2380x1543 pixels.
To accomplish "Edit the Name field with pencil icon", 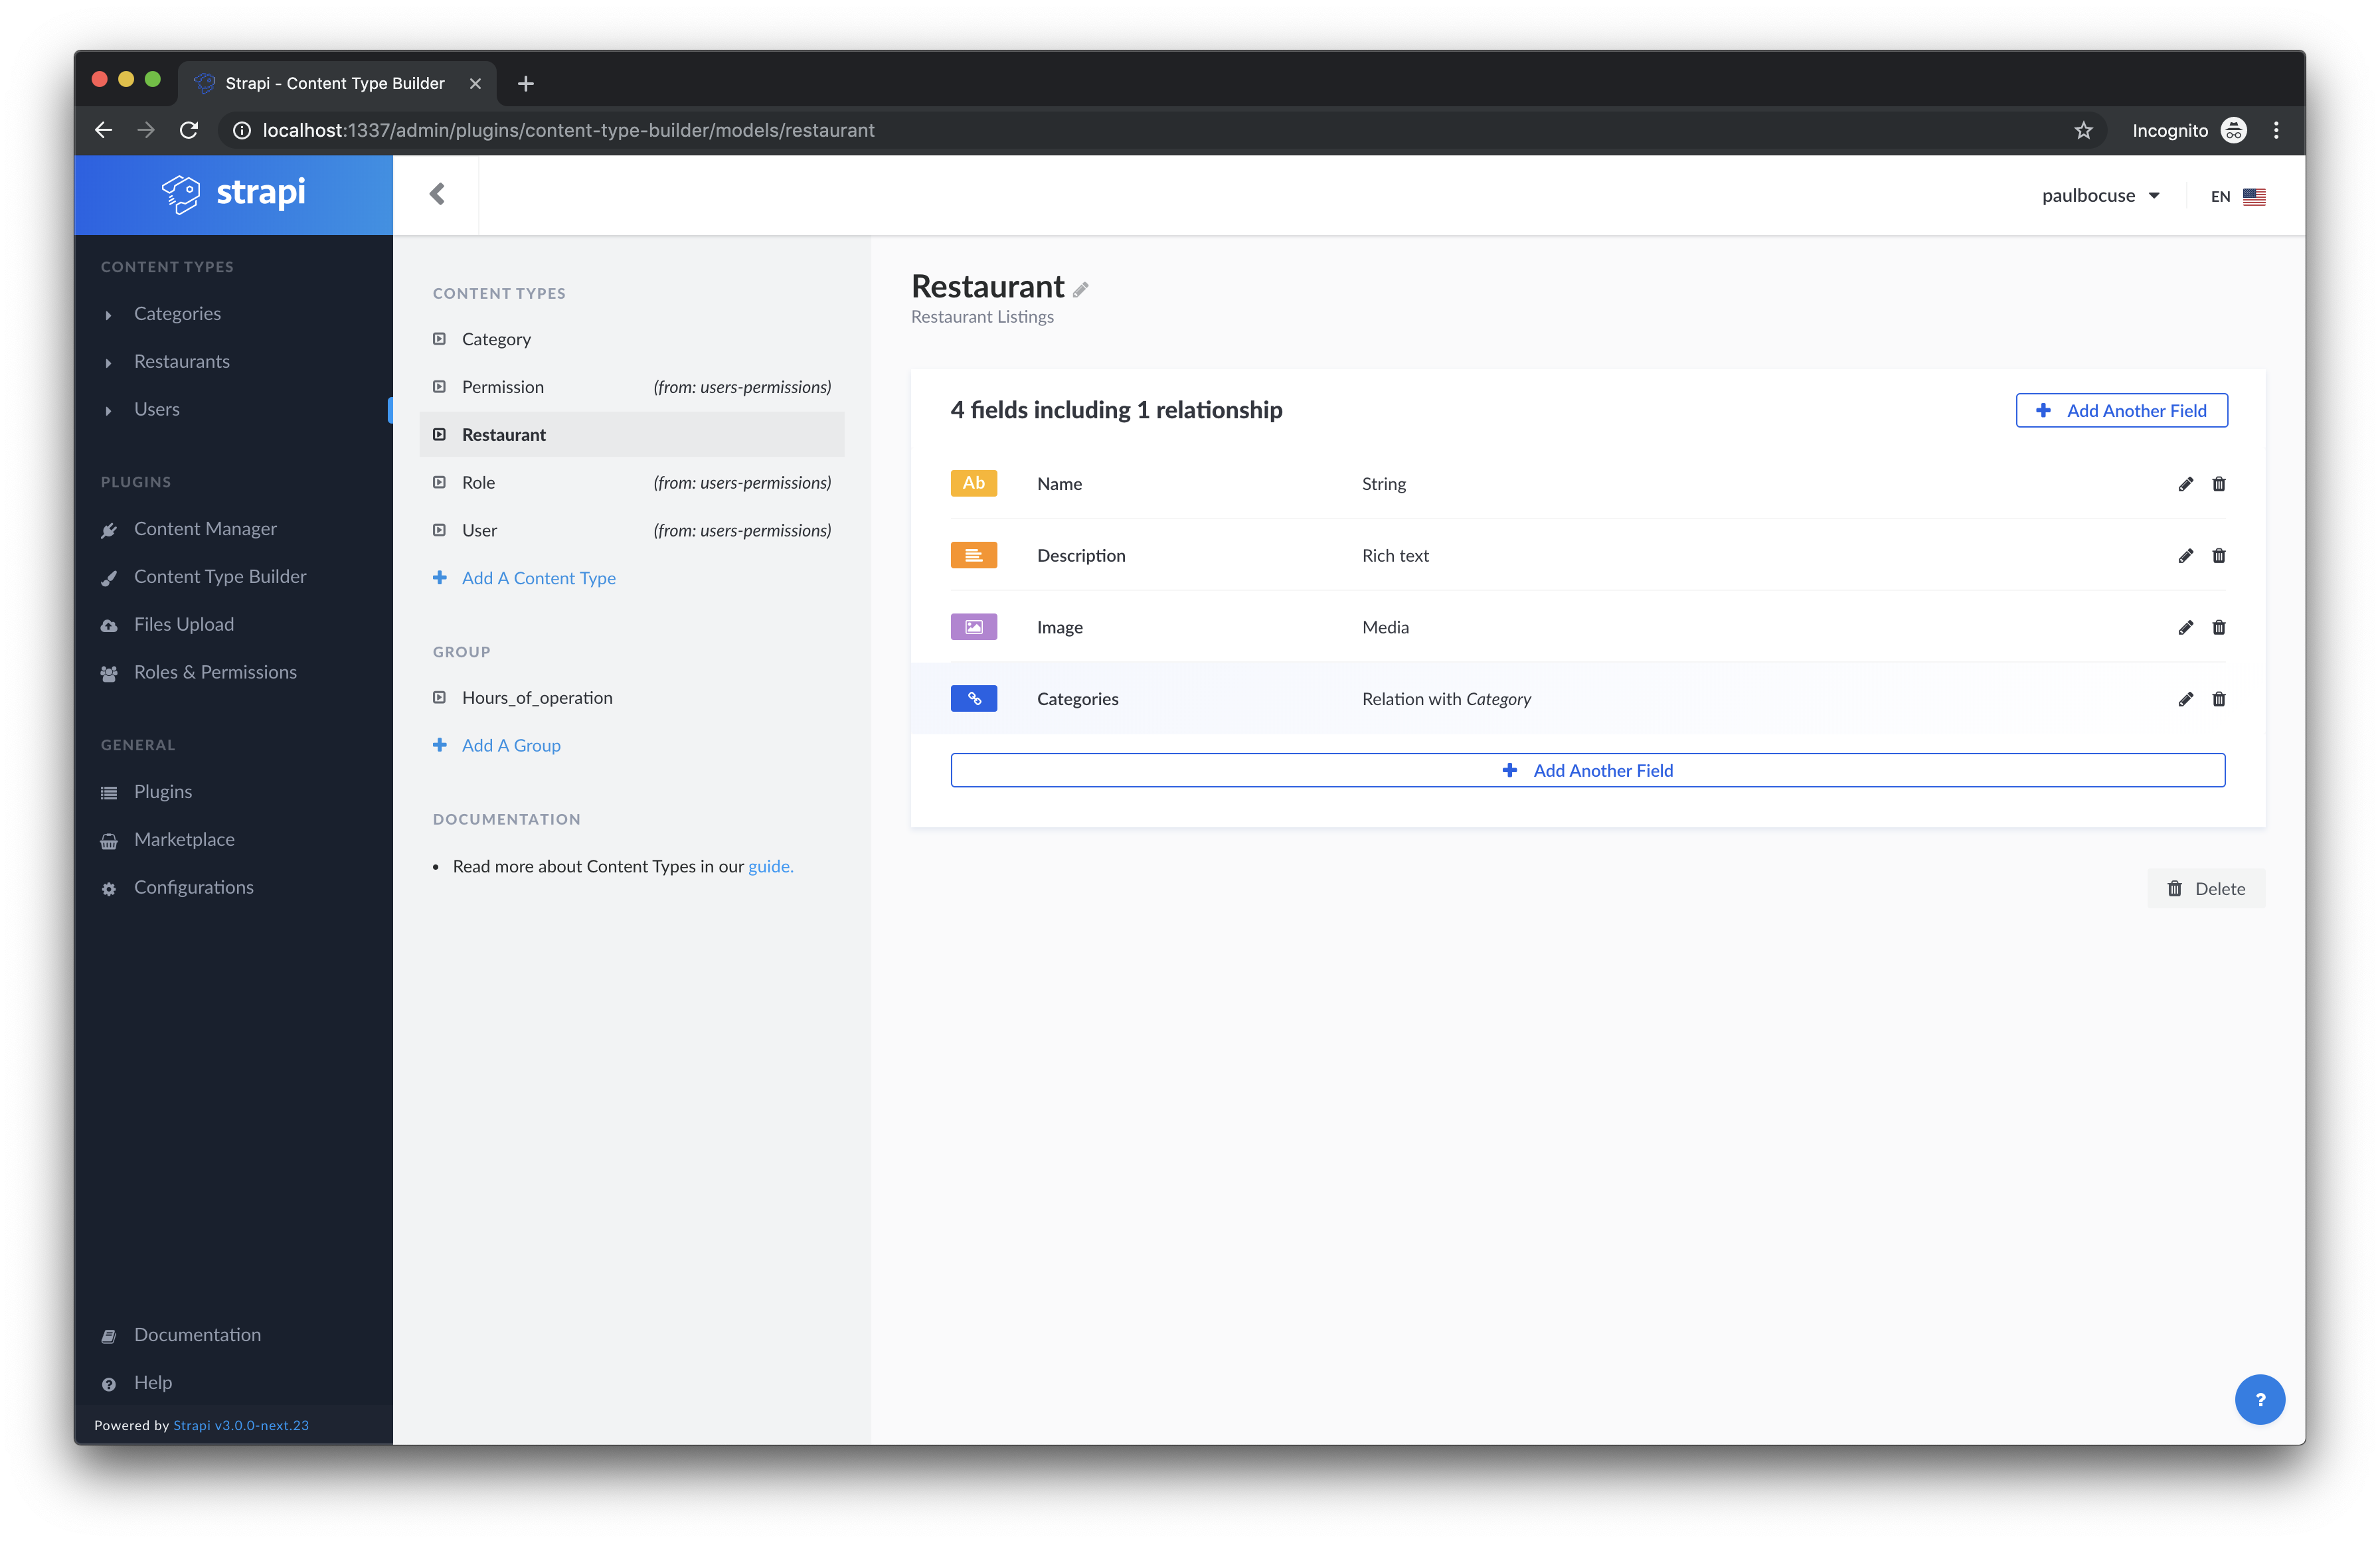I will (x=2185, y=484).
